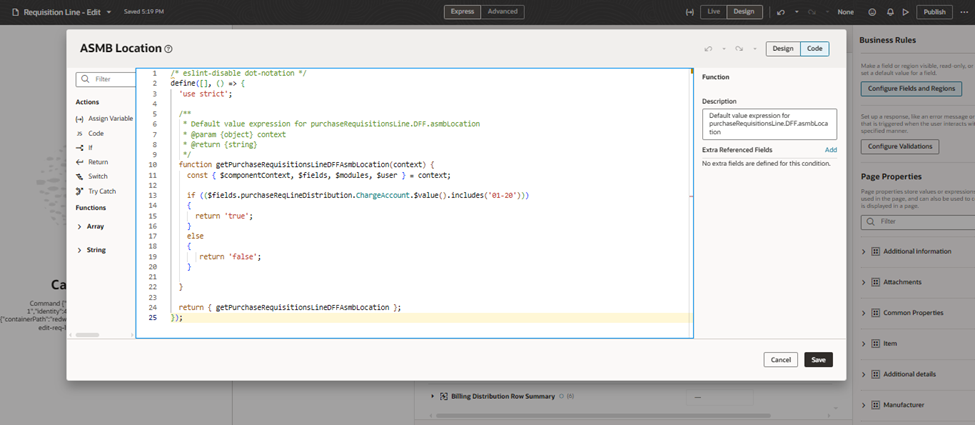Click line number 25 in the gutter
Image resolution: width=975 pixels, height=425 pixels.
[x=153, y=317]
